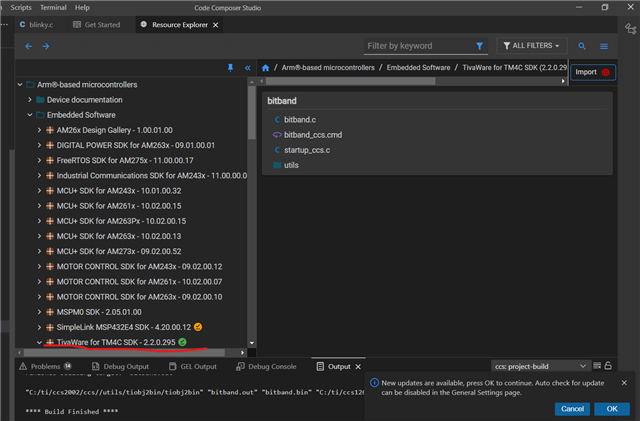Open the search magnifier icon
The height and width of the screenshot is (421, 640).
coord(582,46)
